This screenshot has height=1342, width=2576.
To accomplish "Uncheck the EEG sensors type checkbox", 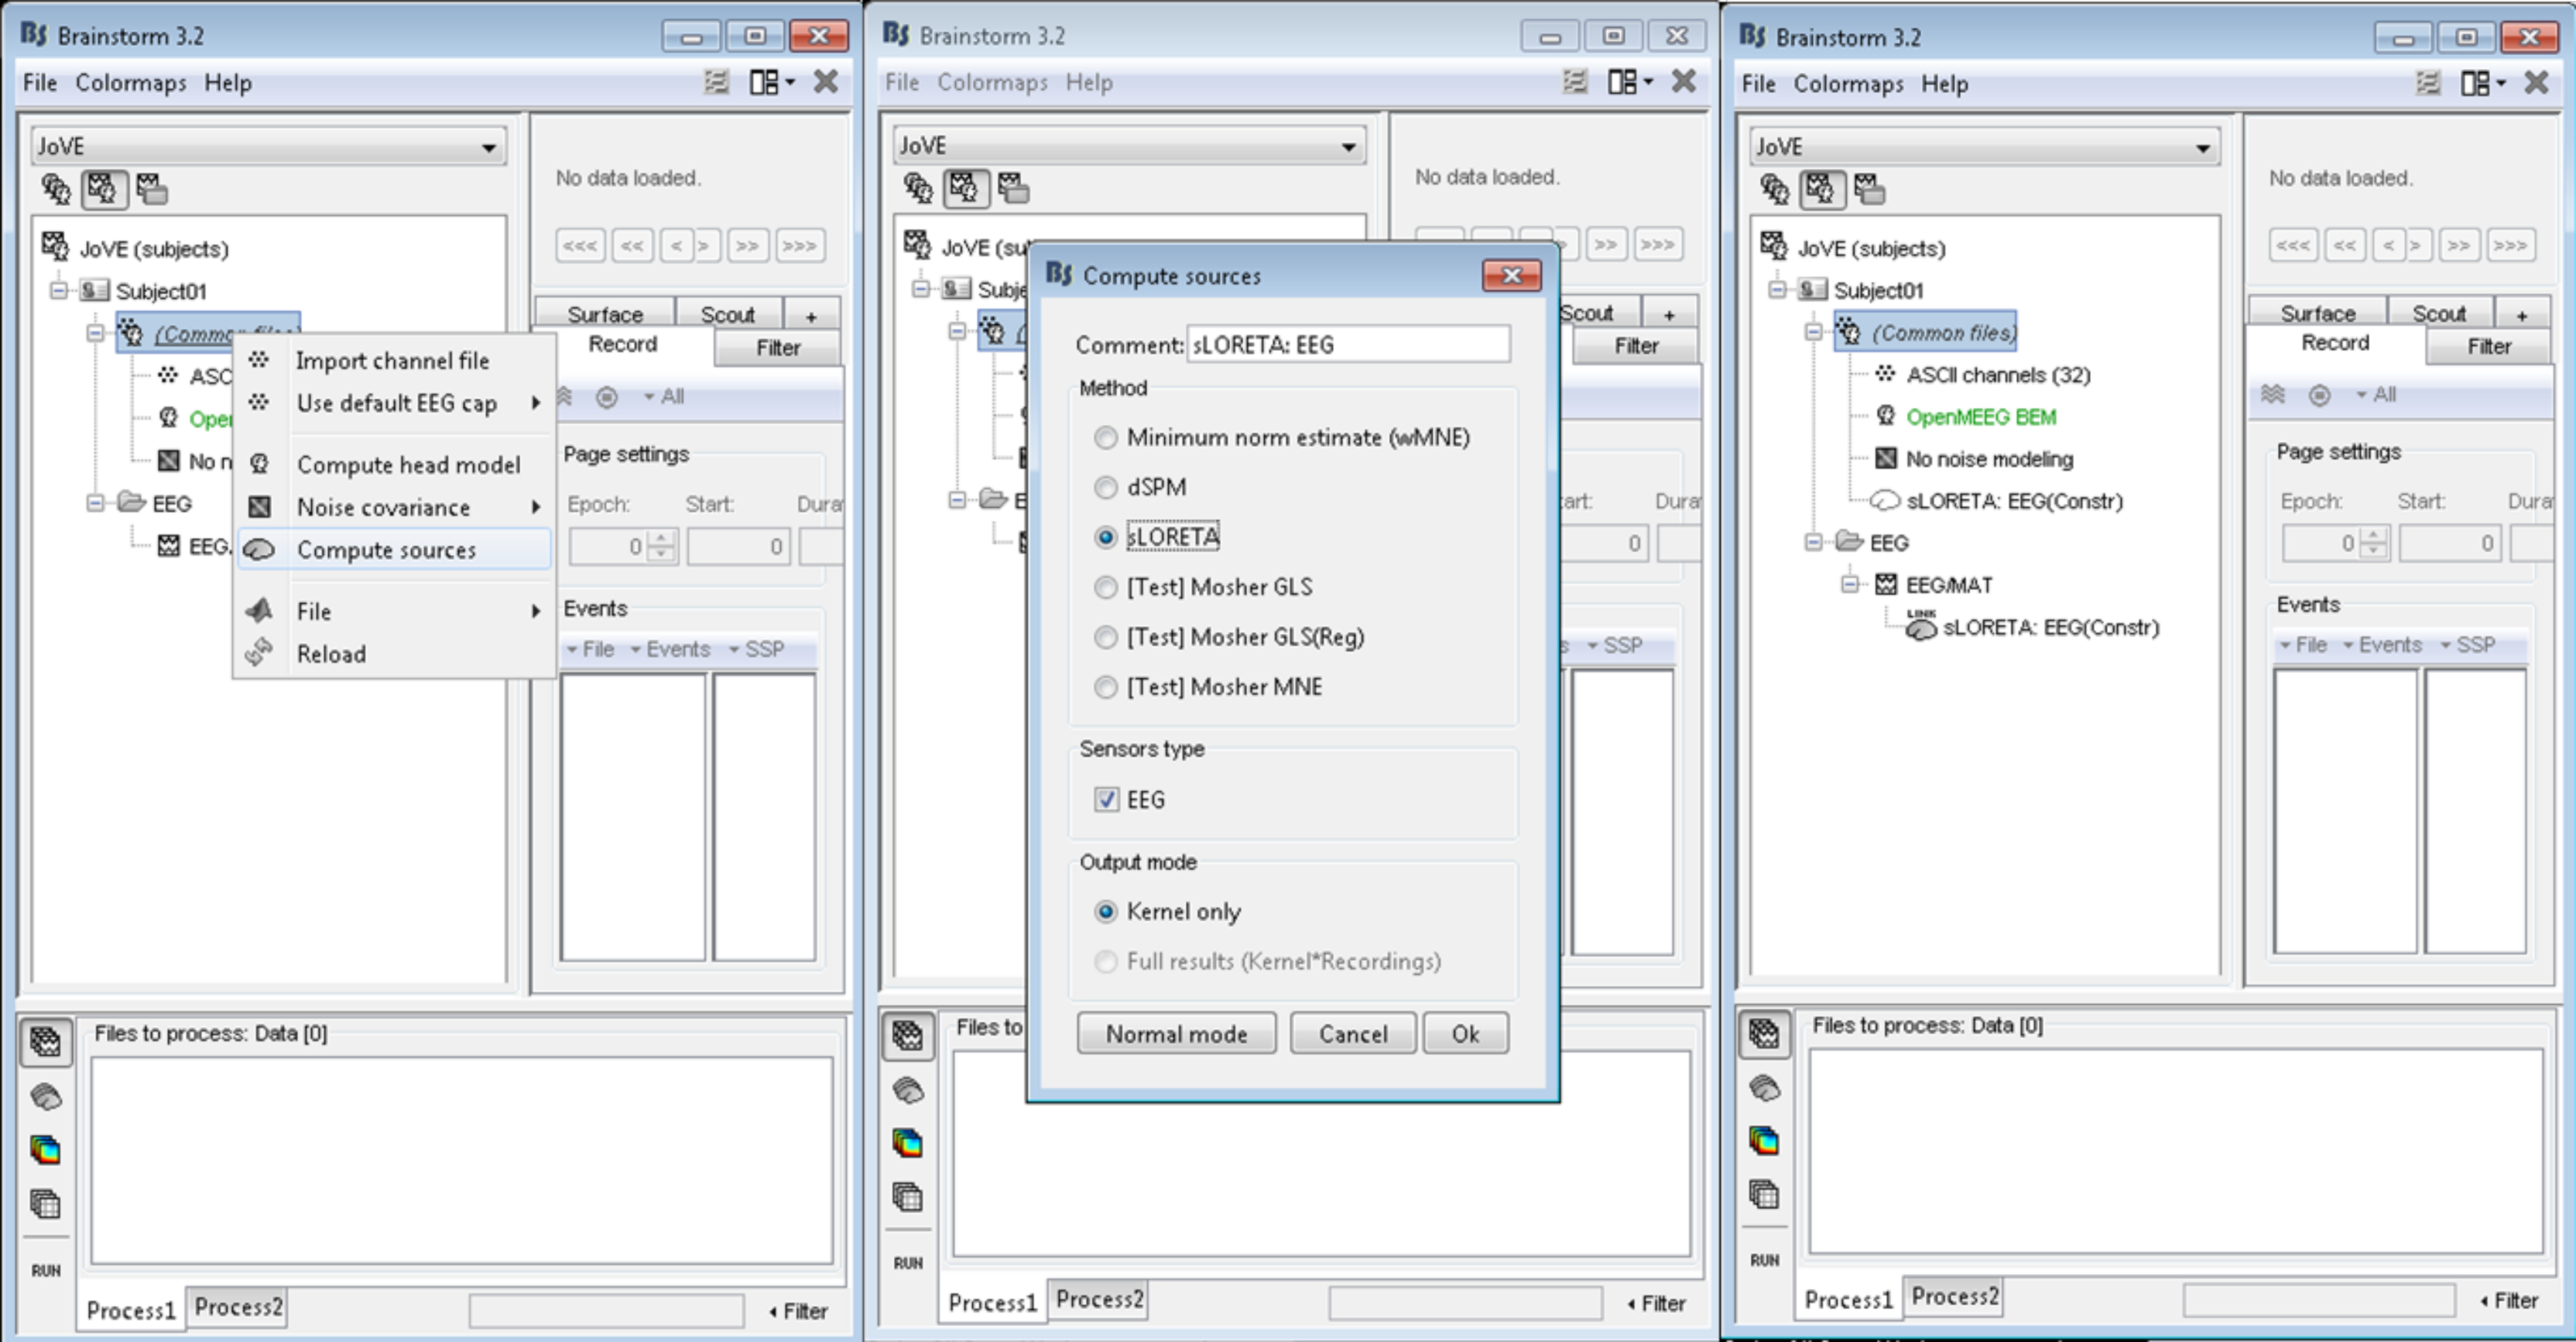I will 1106,799.
